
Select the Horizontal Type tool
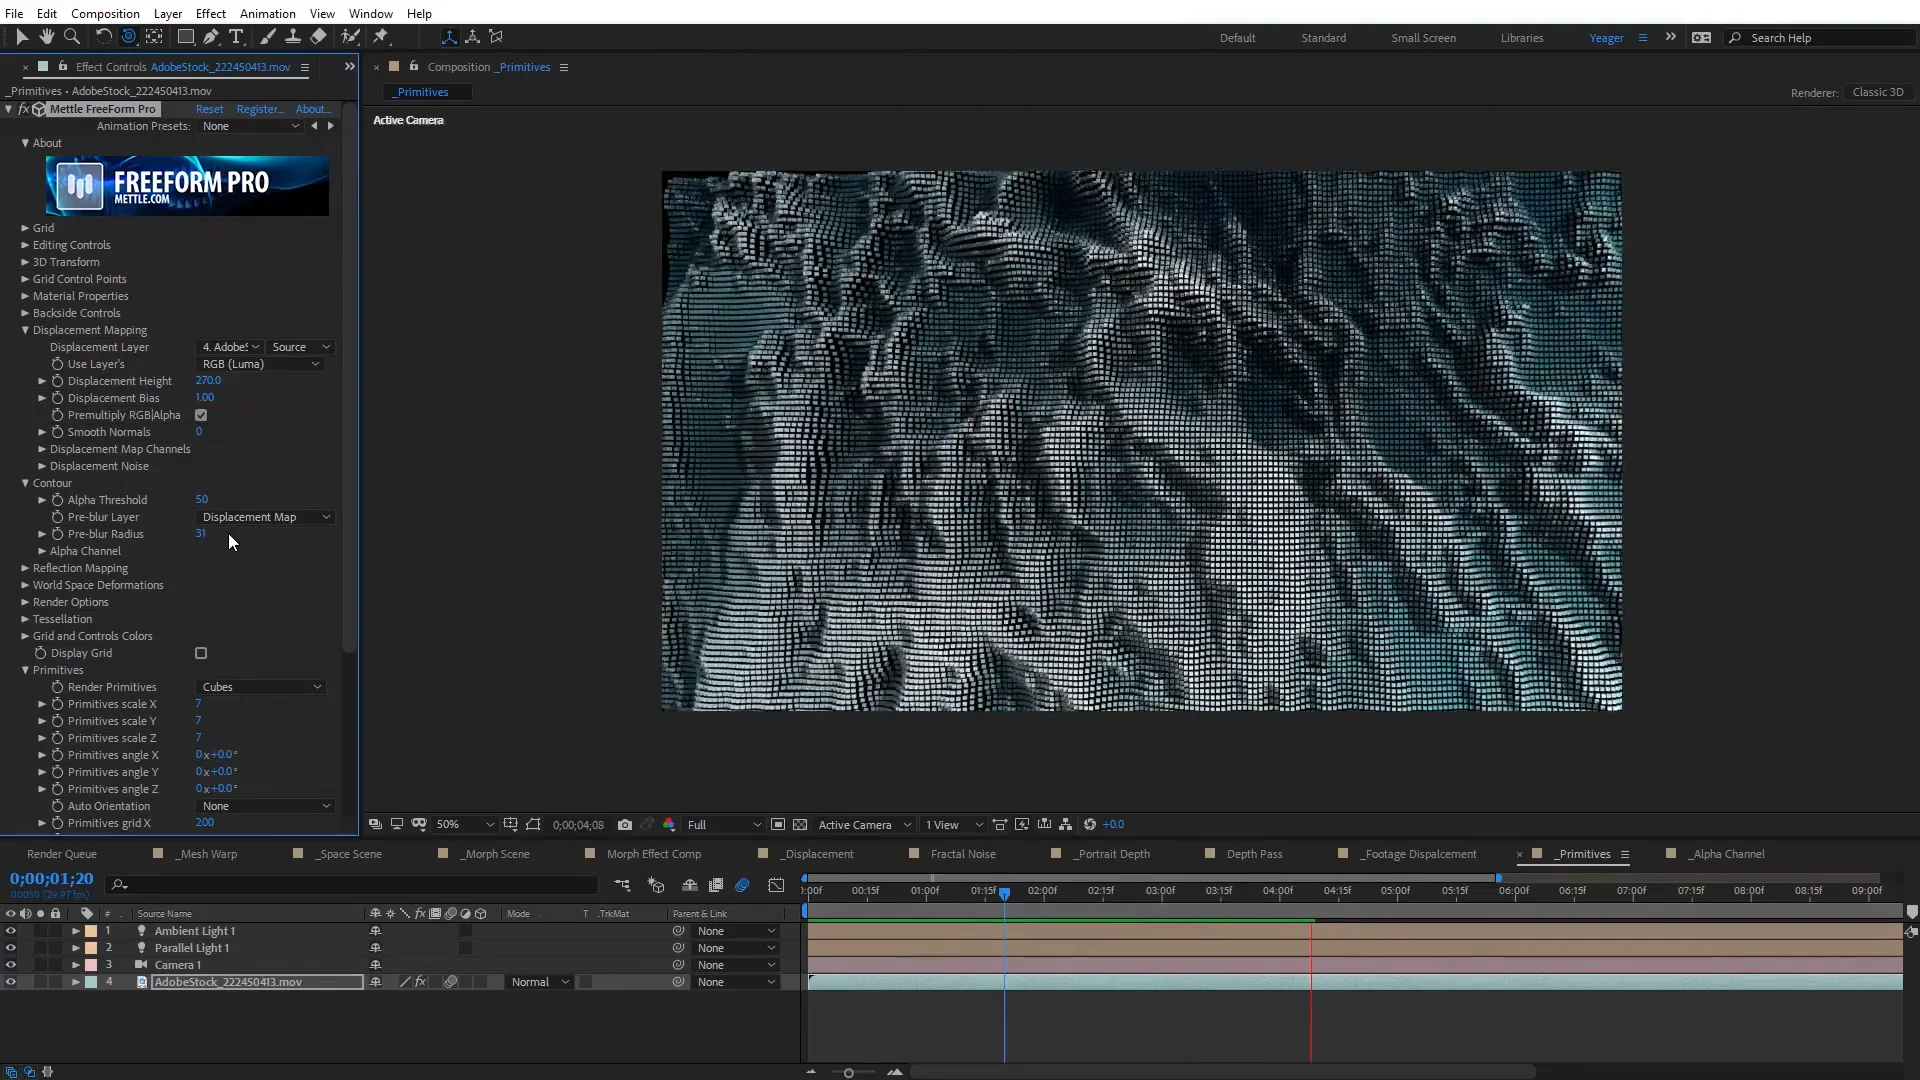pos(236,37)
